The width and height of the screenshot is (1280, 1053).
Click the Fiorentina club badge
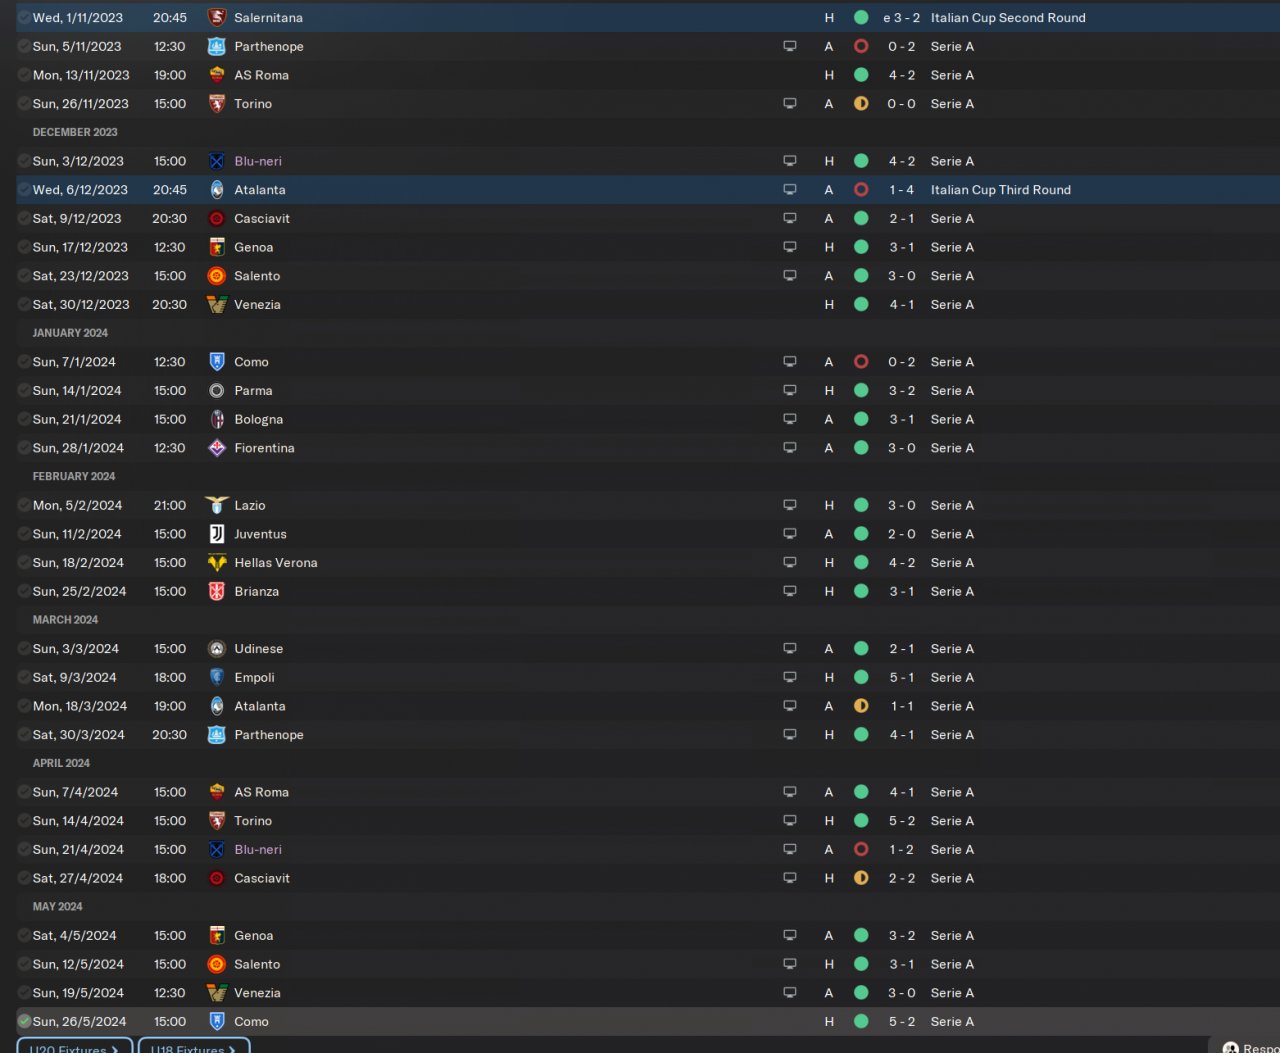216,448
